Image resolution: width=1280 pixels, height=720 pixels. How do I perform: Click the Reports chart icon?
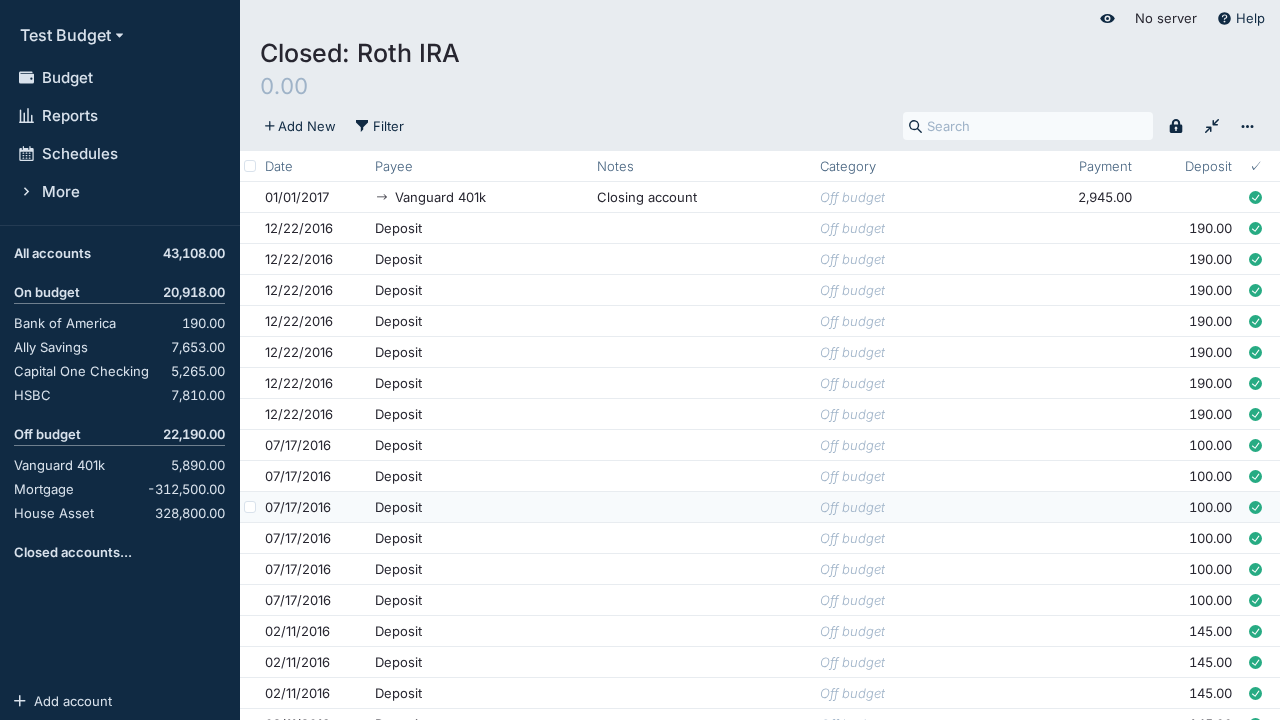[x=27, y=116]
